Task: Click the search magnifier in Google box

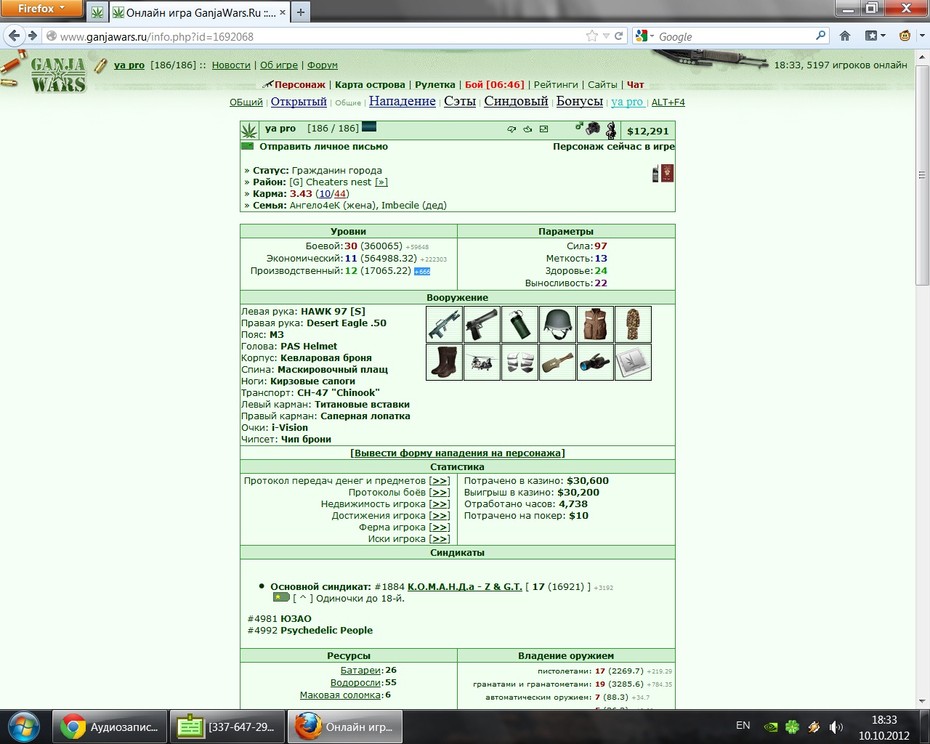Action: [820, 36]
